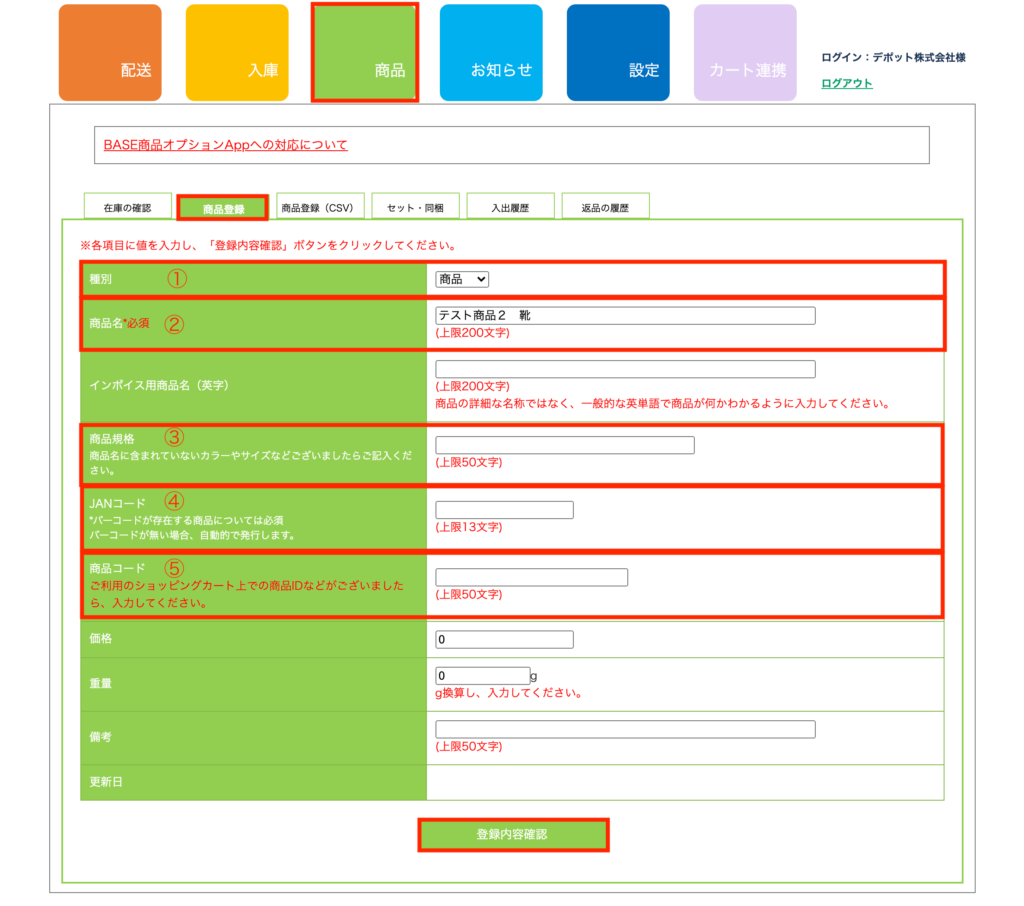Click the 商品名 input field
Screen dimensions: 1024x906
click(625, 315)
